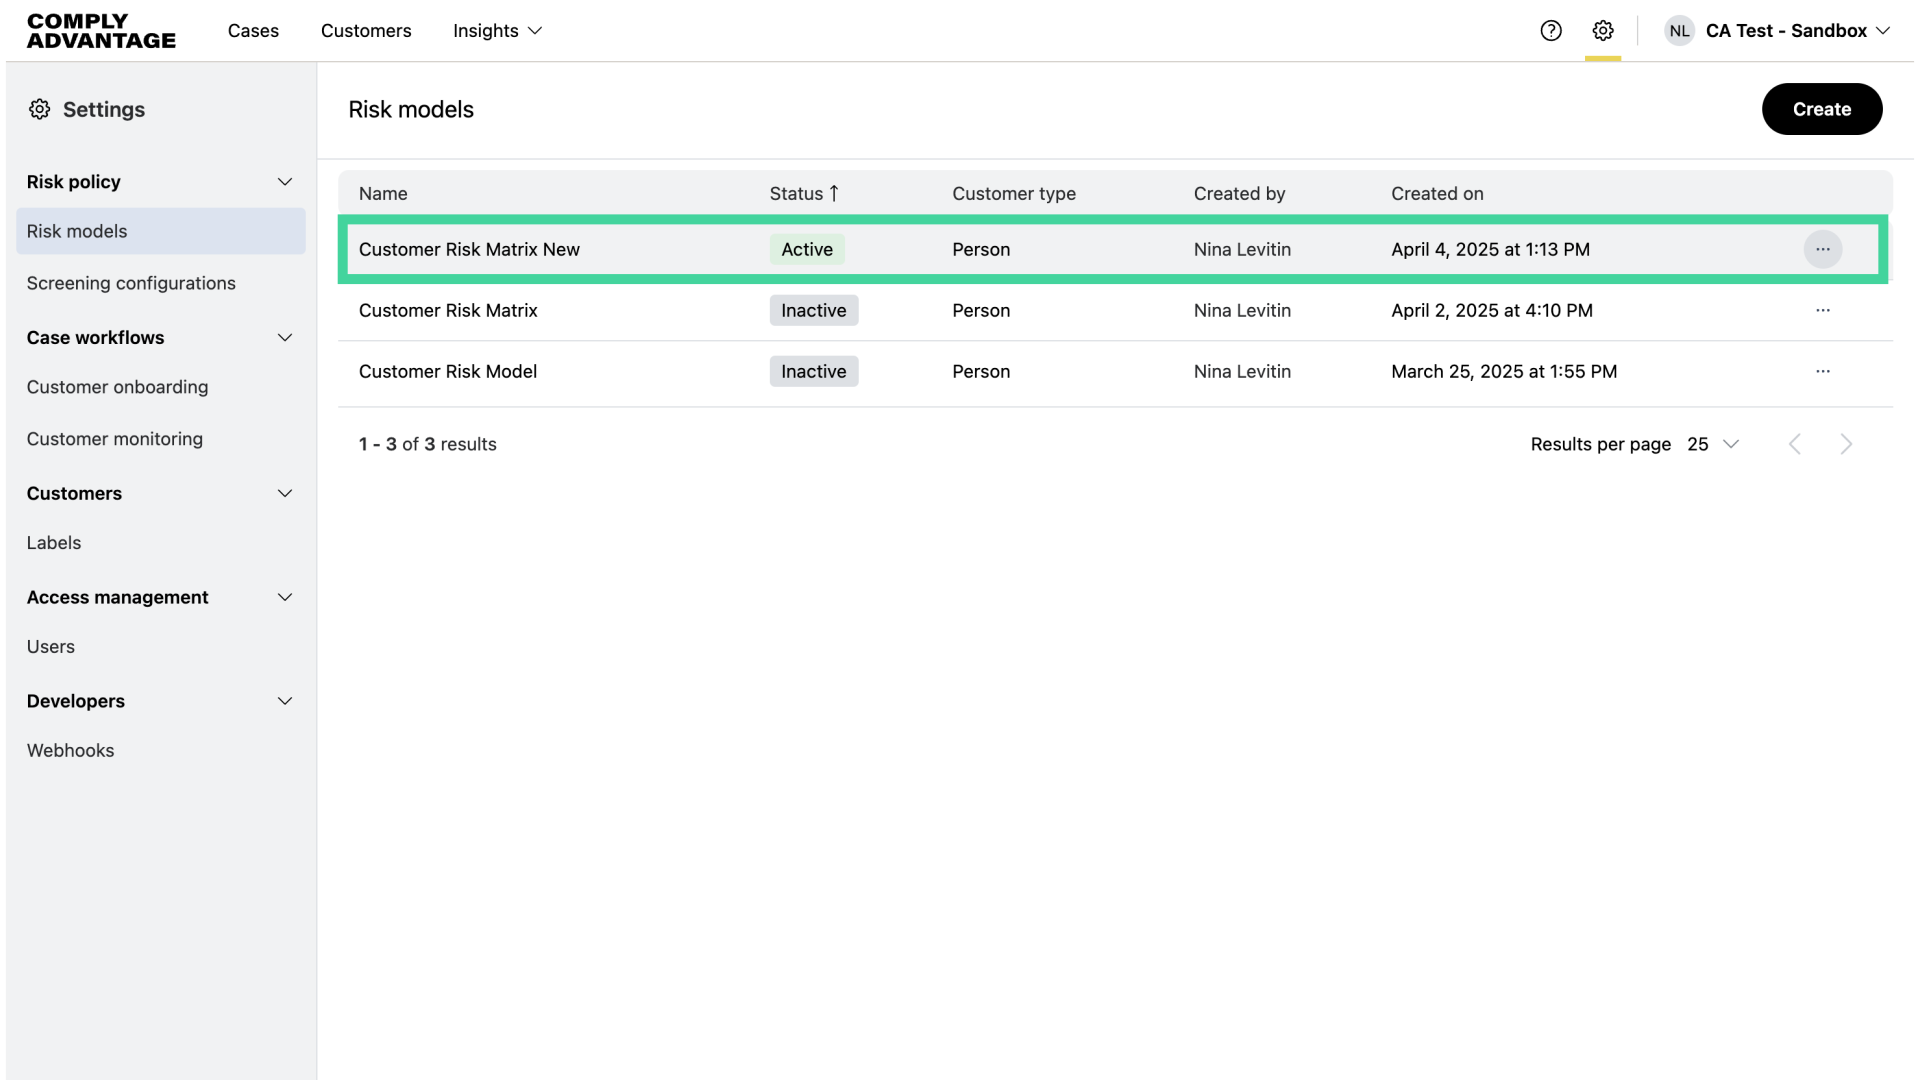Image resolution: width=1920 pixels, height=1080 pixels.
Task: Click the Create button
Action: 1821,109
